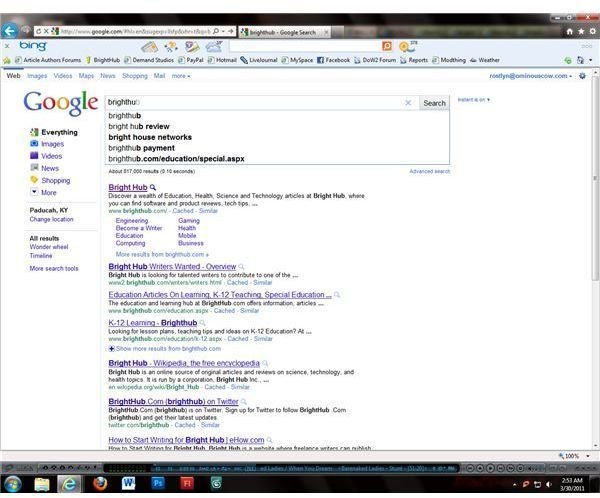Choose suggestion 'brighthub payment'
This screenshot has width=600, height=498.
[x=141, y=148]
